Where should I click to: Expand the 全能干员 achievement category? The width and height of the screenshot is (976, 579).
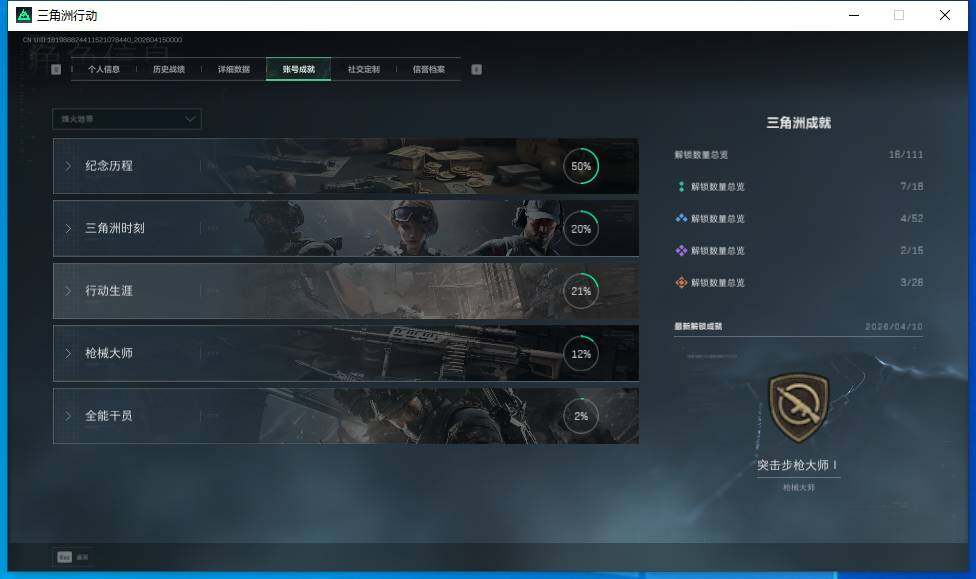(345, 416)
